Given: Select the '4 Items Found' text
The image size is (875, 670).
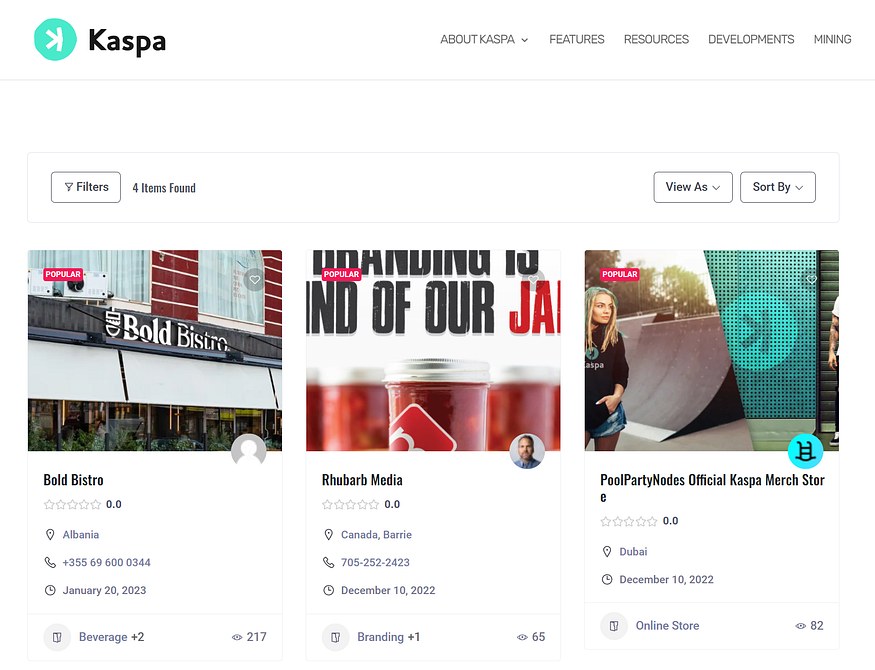Looking at the screenshot, I should coord(164,188).
